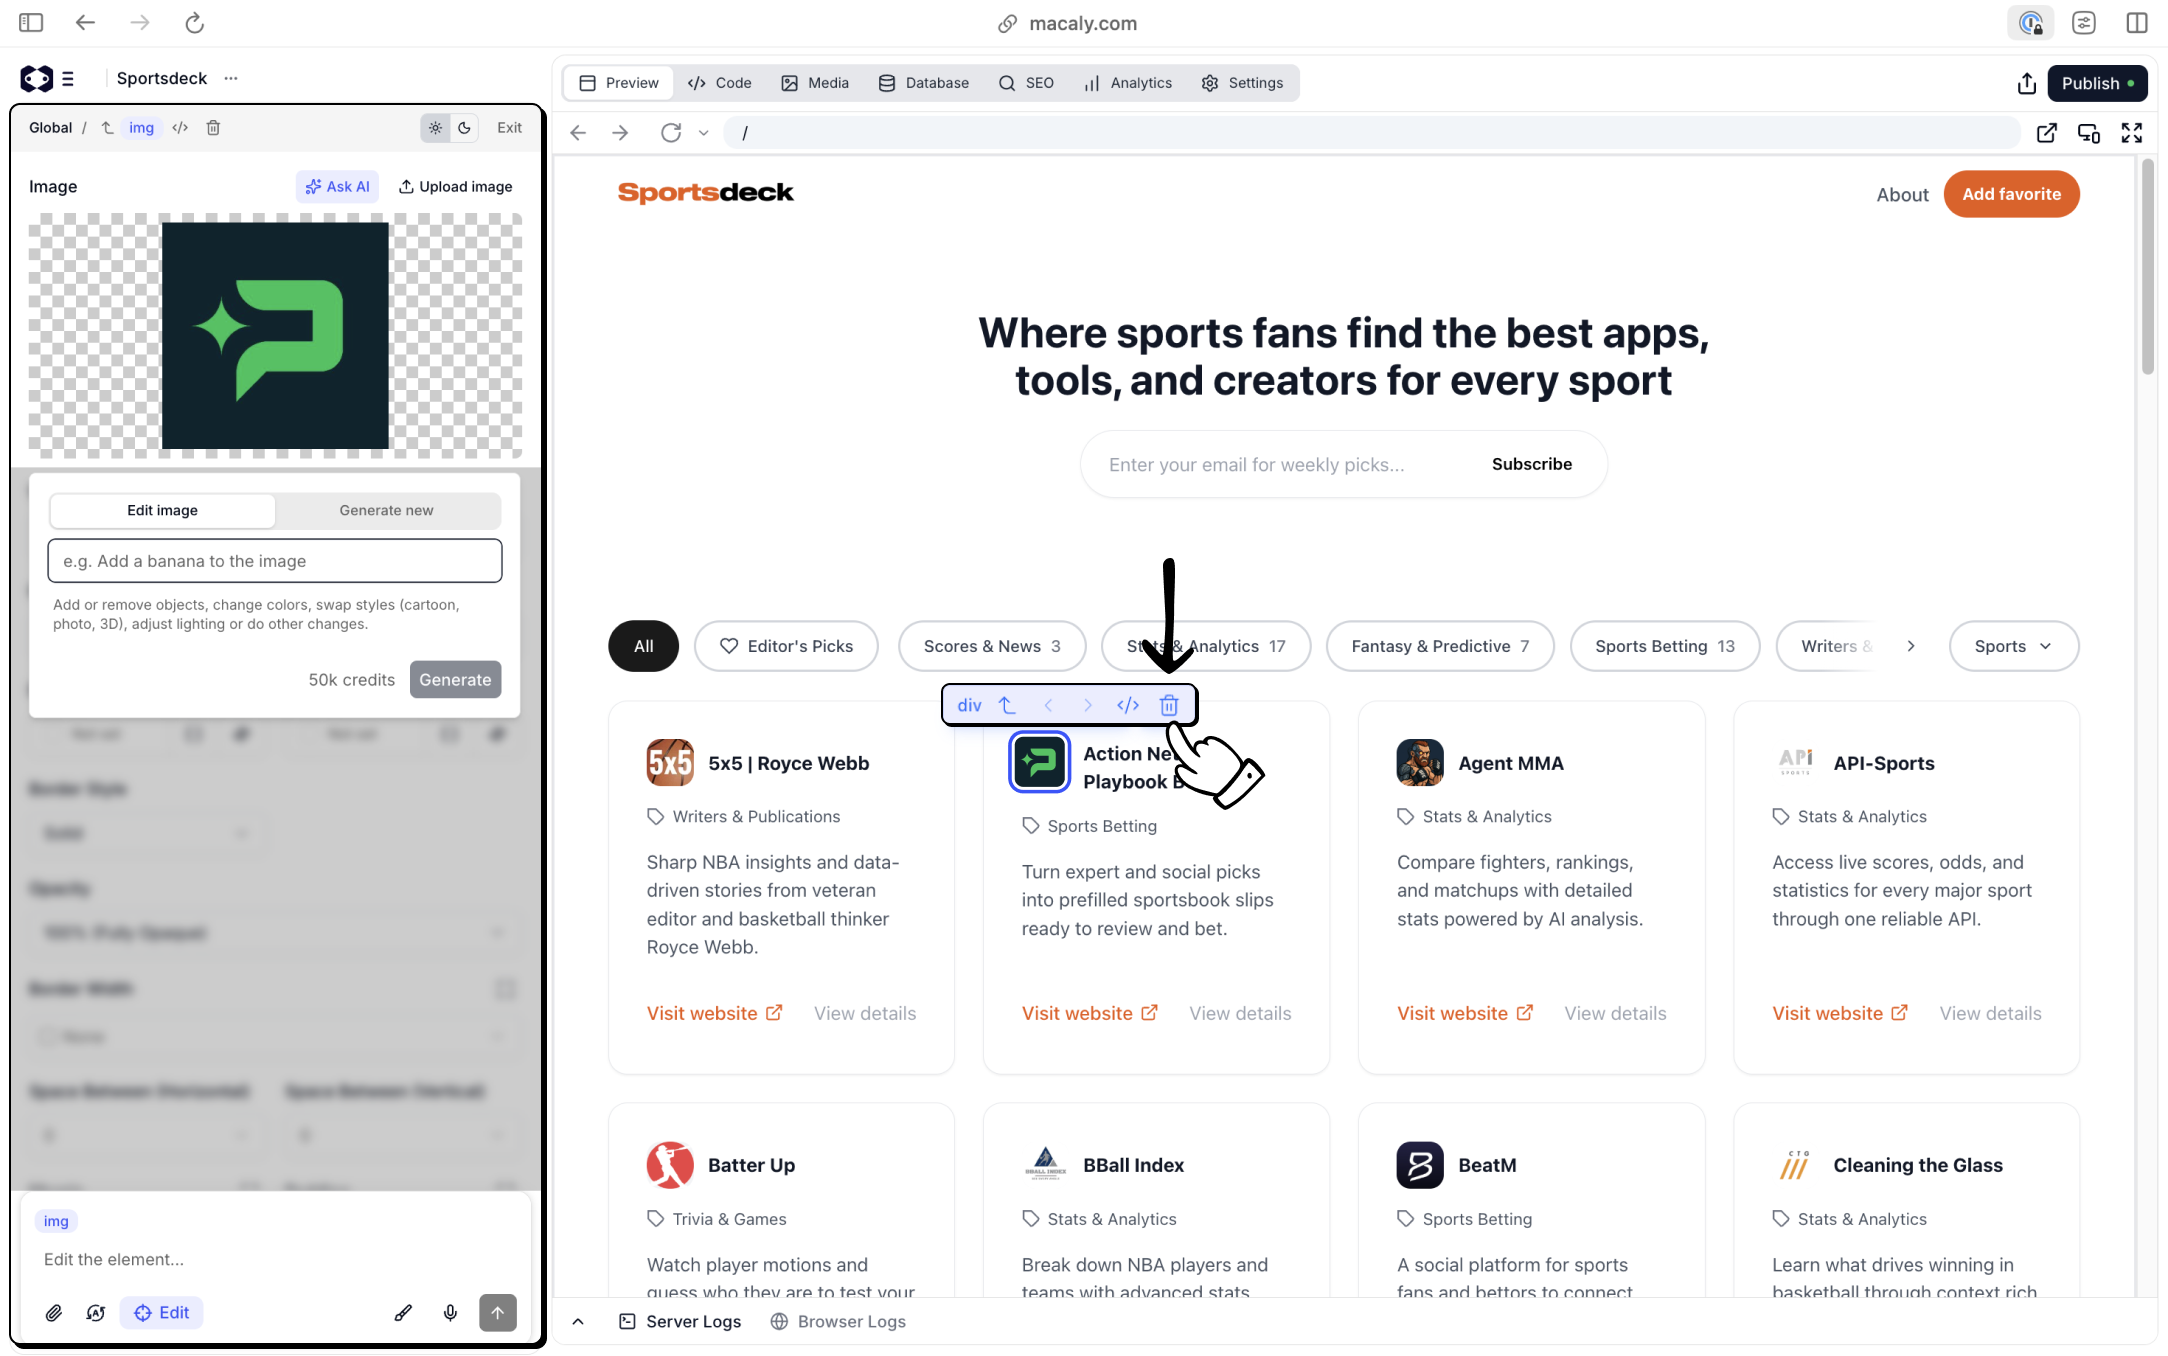Viewport: 2168px width, 1356px height.
Task: Click the microphone icon in chat box
Action: point(450,1313)
